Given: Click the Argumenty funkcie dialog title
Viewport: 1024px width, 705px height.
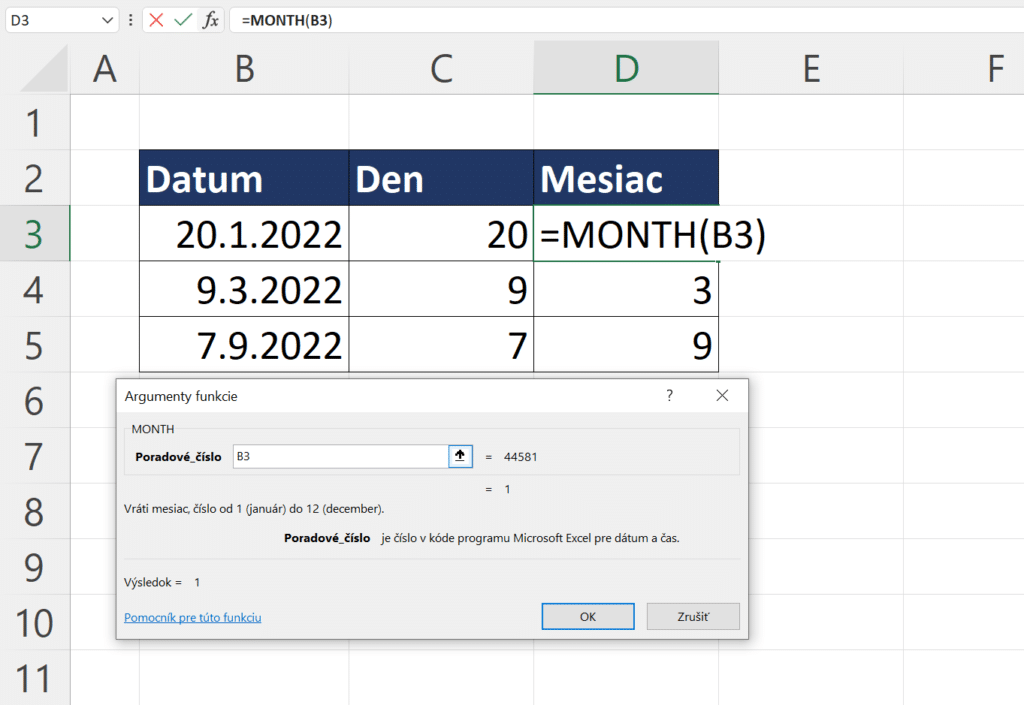Looking at the screenshot, I should 181,396.
